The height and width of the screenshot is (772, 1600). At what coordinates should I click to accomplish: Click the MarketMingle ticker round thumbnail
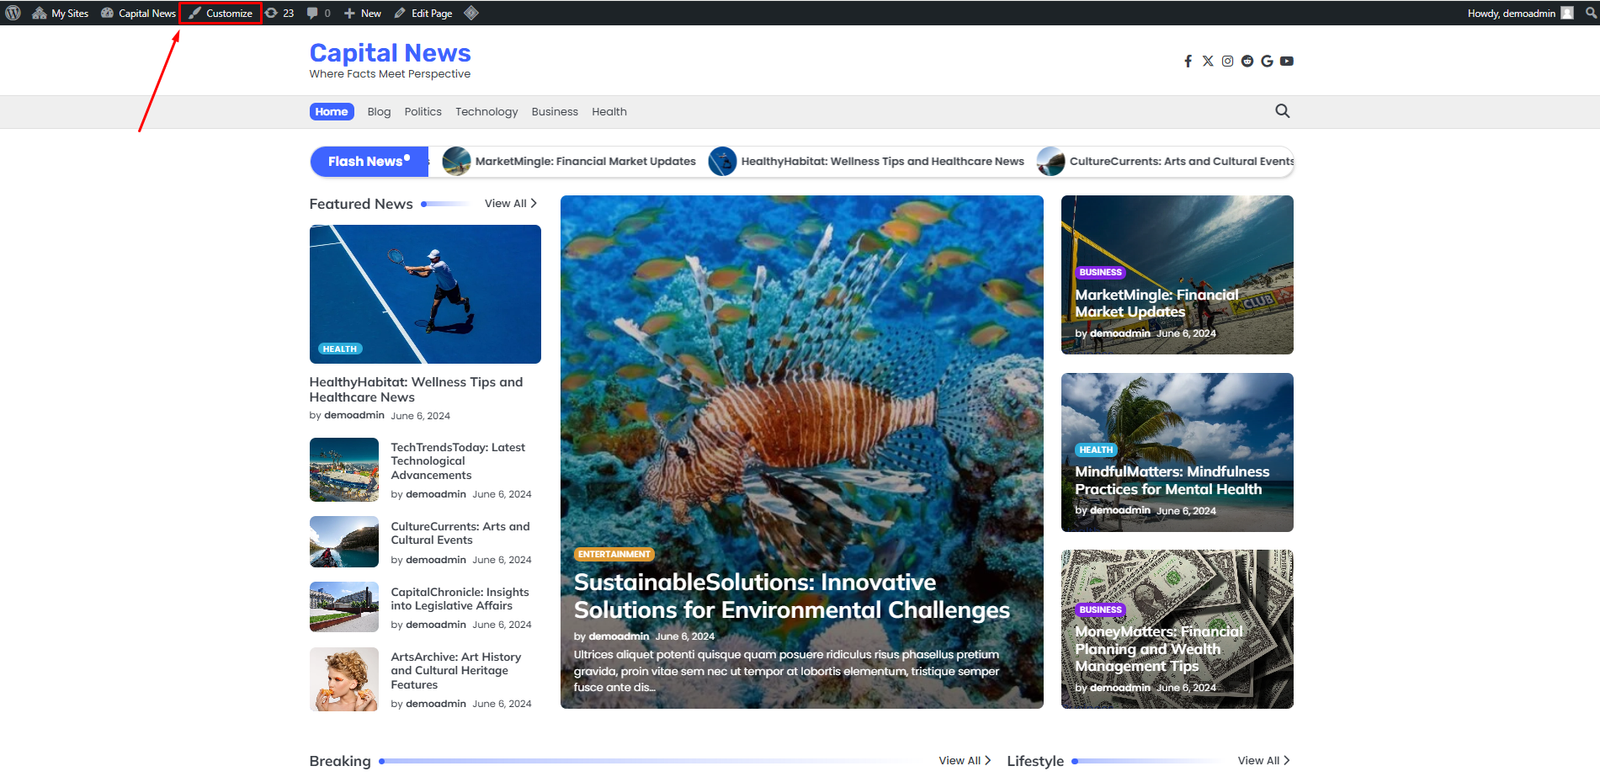pos(457,161)
